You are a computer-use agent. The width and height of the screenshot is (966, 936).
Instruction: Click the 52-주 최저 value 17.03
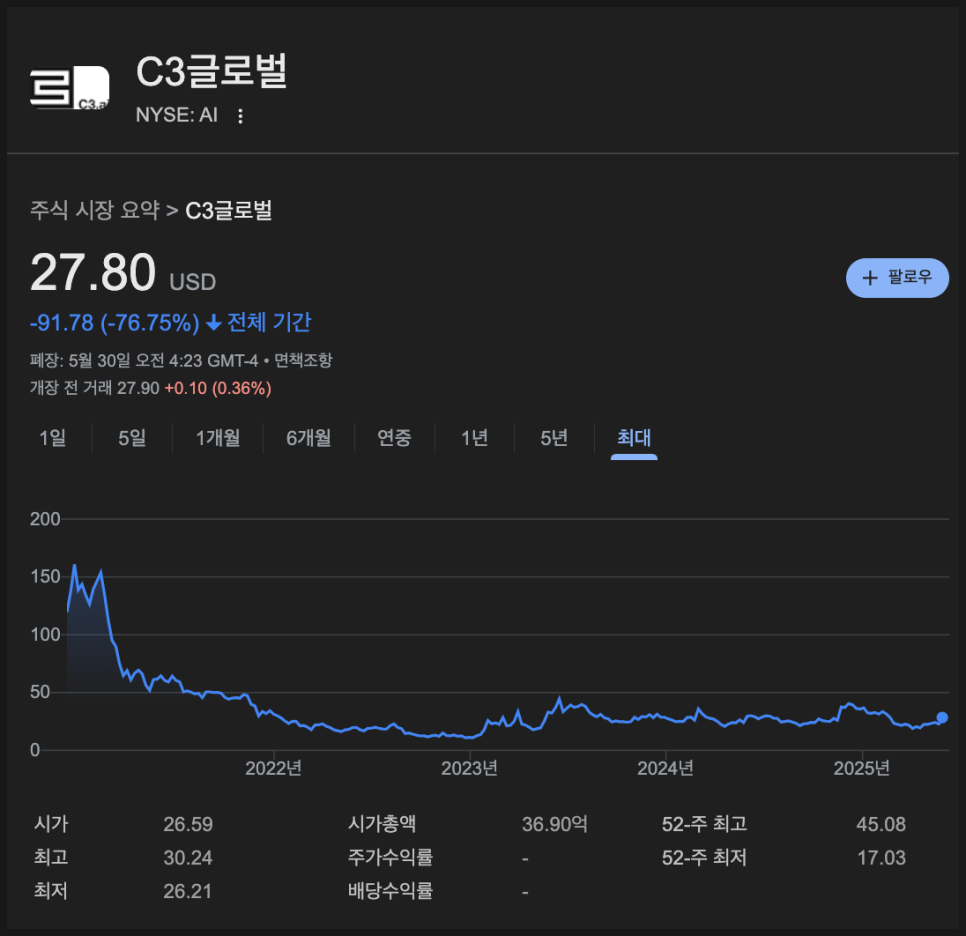point(881,858)
